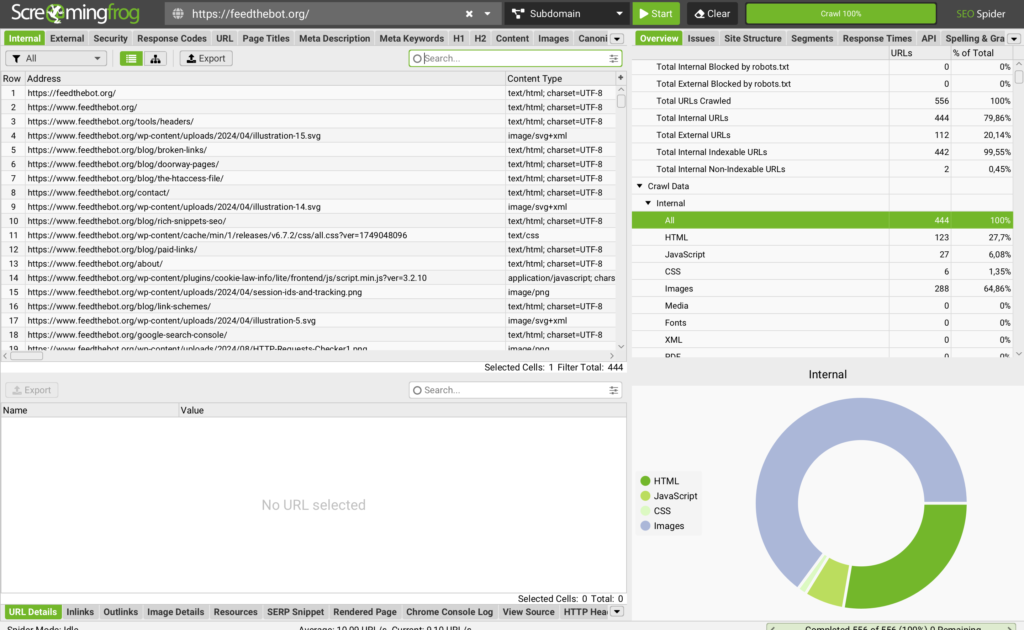1024x630 pixels.
Task: Open the View Source tab
Action: click(x=528, y=612)
